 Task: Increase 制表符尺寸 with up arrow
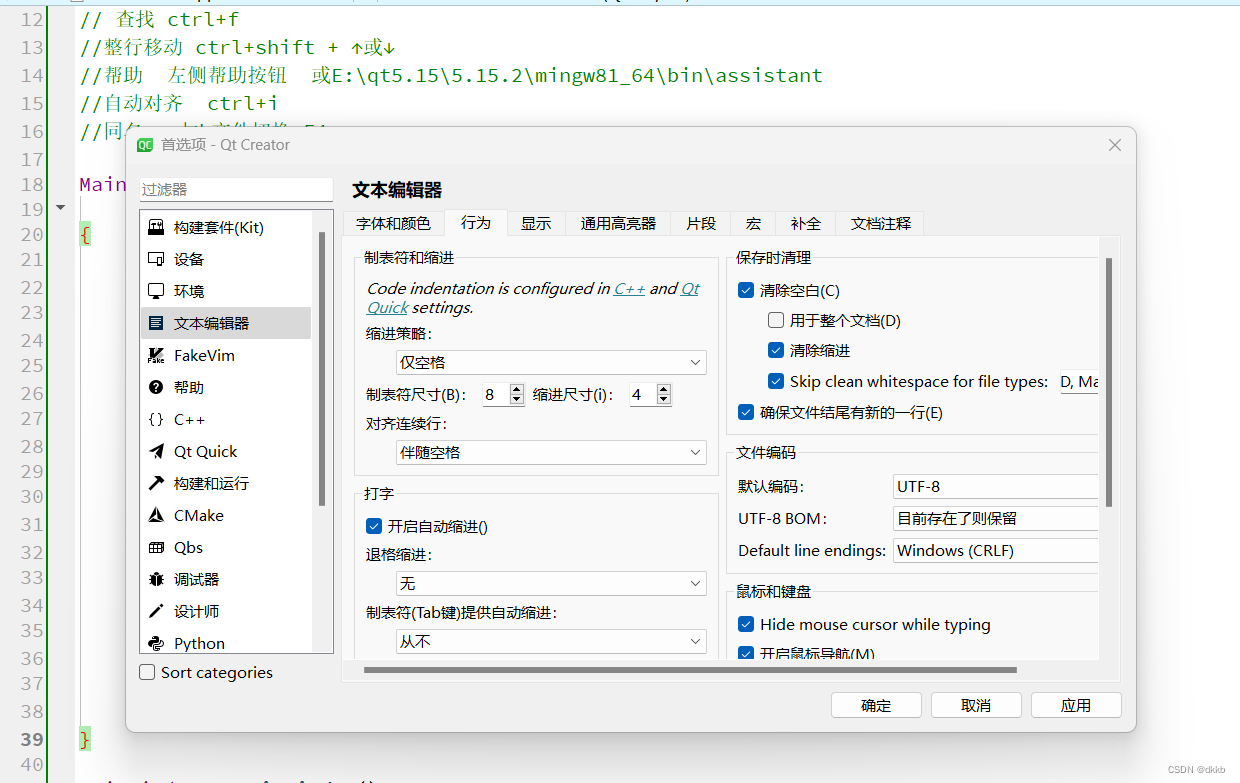point(517,389)
